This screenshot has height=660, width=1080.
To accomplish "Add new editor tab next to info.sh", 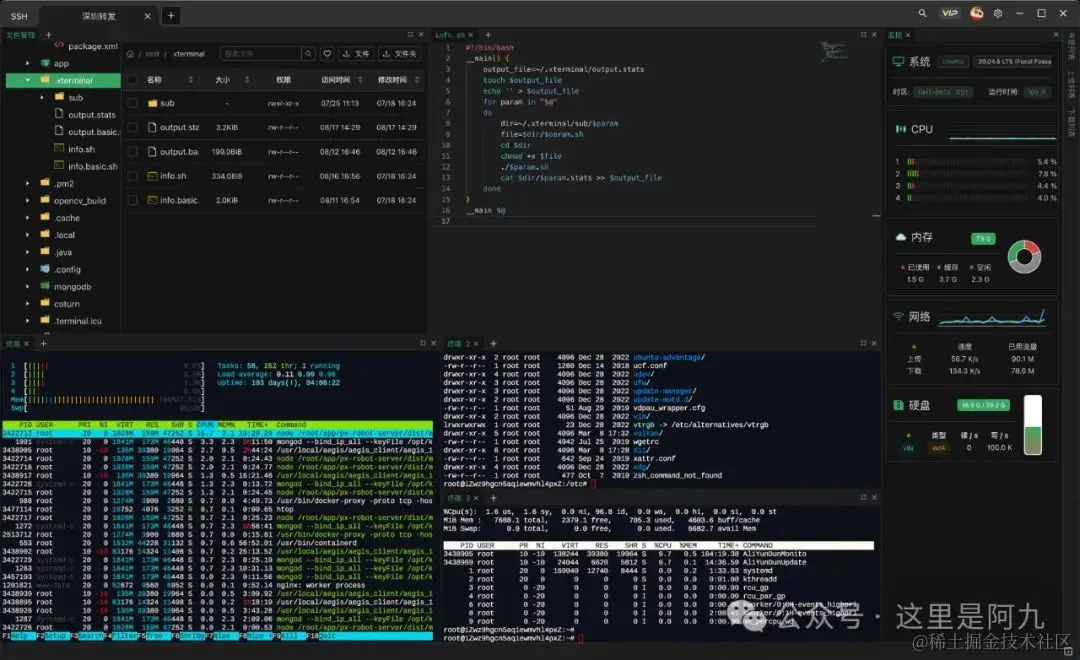I will 488,35.
